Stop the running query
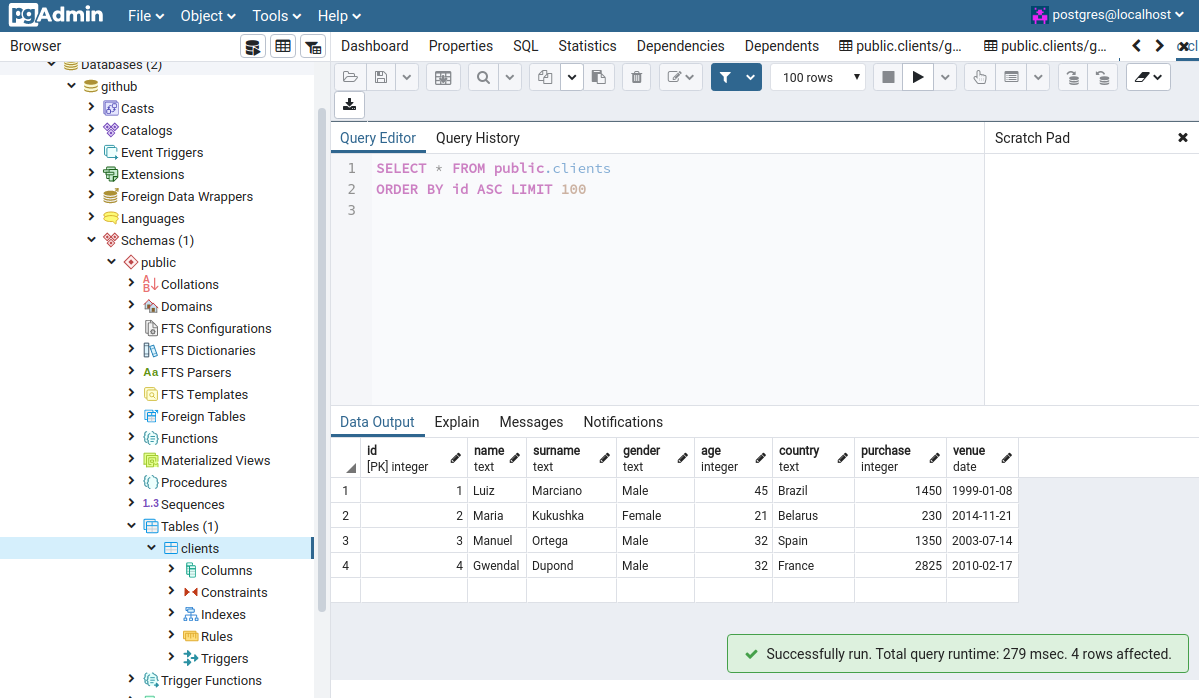The image size is (1199, 698). 888,77
